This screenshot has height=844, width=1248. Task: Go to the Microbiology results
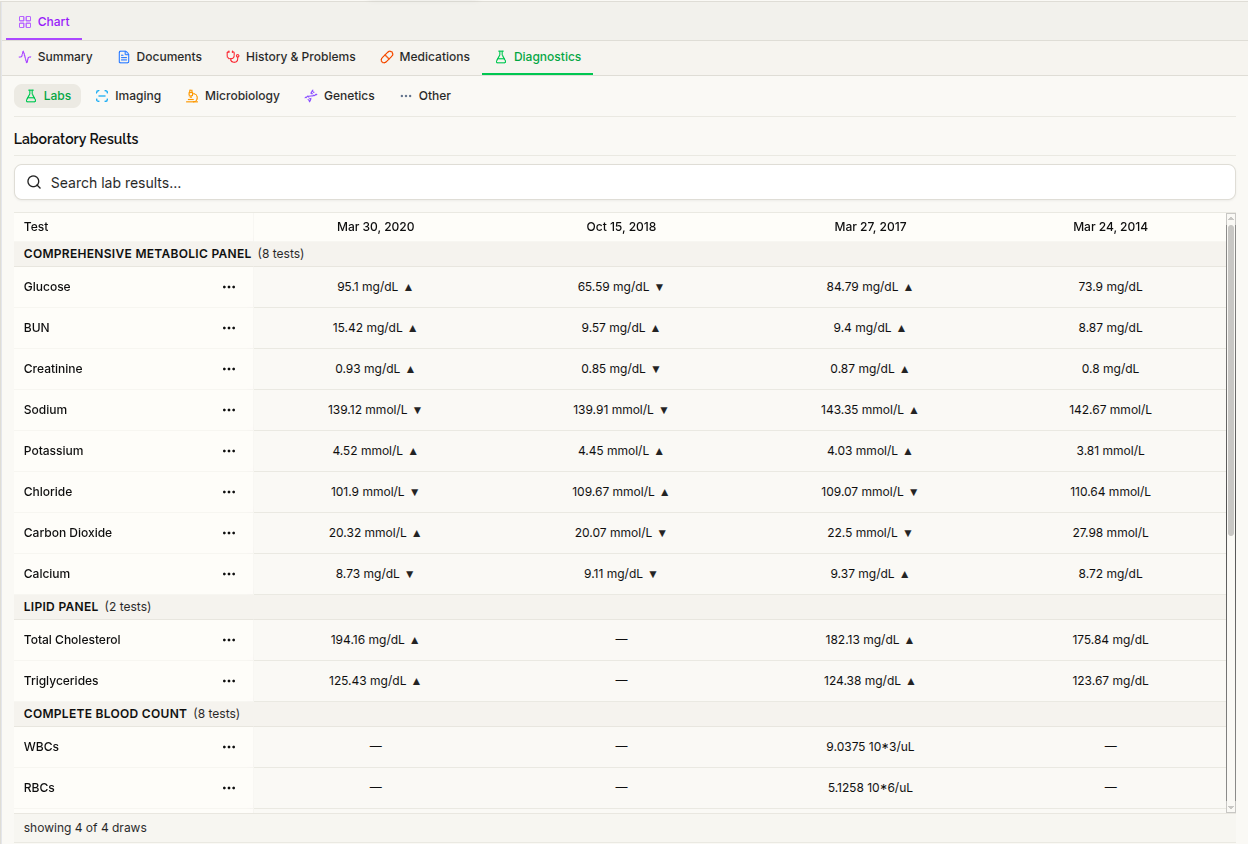pyautogui.click(x=233, y=96)
